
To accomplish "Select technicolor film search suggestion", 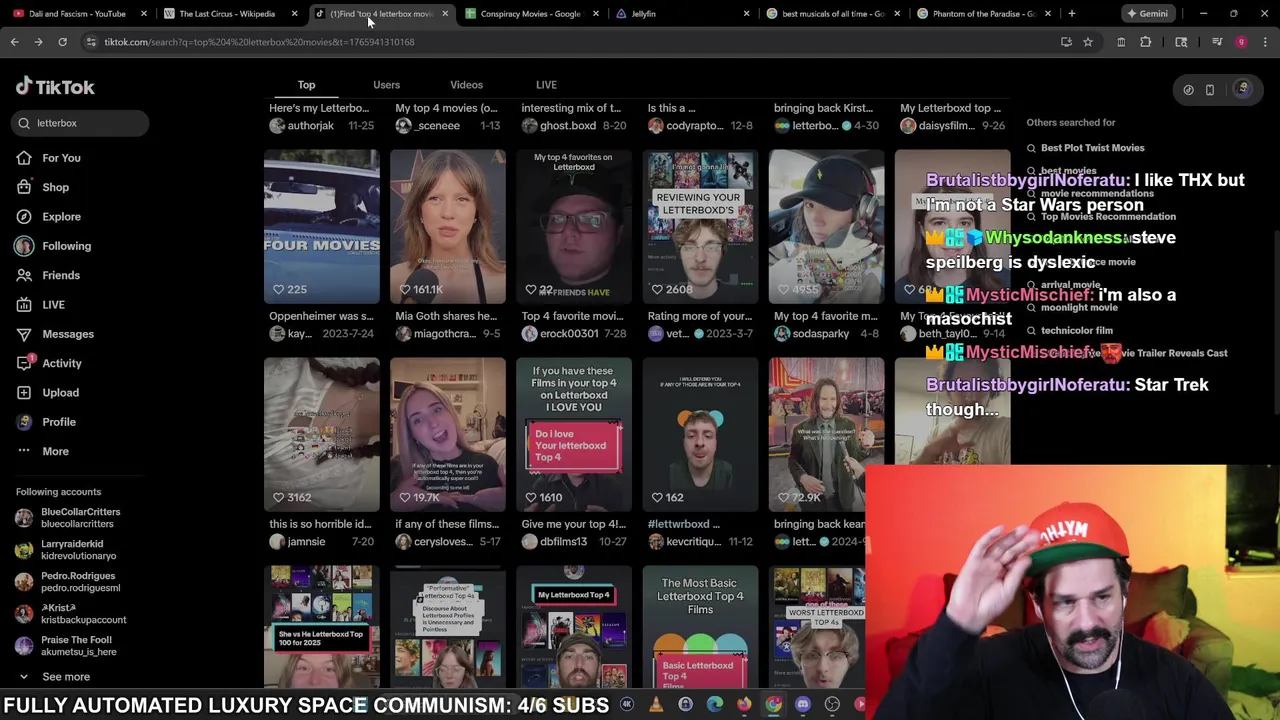I will (1076, 330).
